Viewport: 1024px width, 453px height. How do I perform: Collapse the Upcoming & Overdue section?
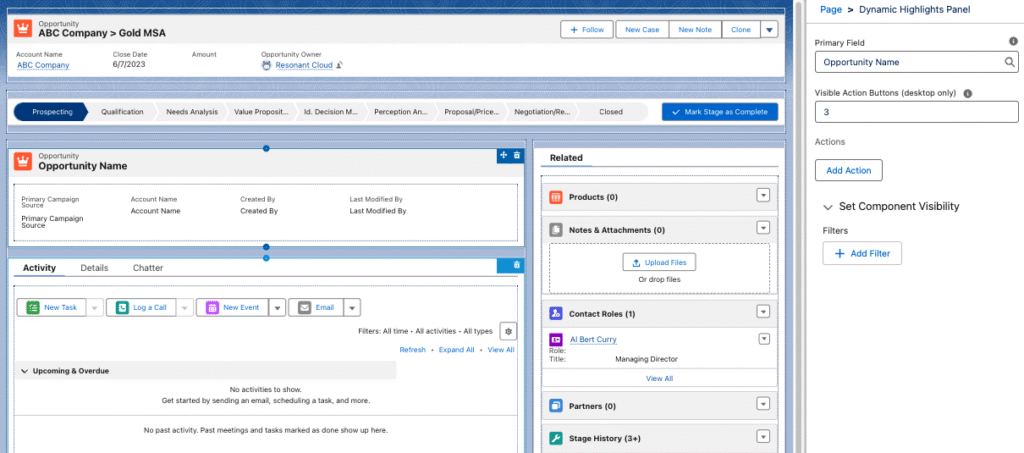pyautogui.click(x=25, y=371)
